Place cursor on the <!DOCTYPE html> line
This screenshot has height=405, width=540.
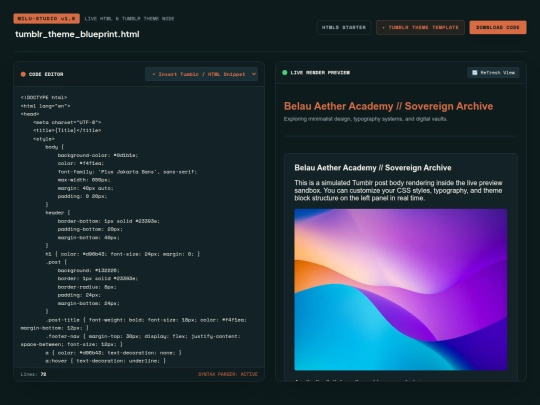coord(44,97)
